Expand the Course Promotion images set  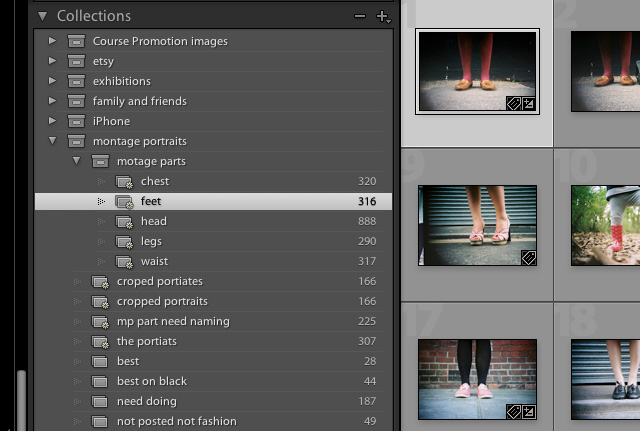(x=52, y=41)
